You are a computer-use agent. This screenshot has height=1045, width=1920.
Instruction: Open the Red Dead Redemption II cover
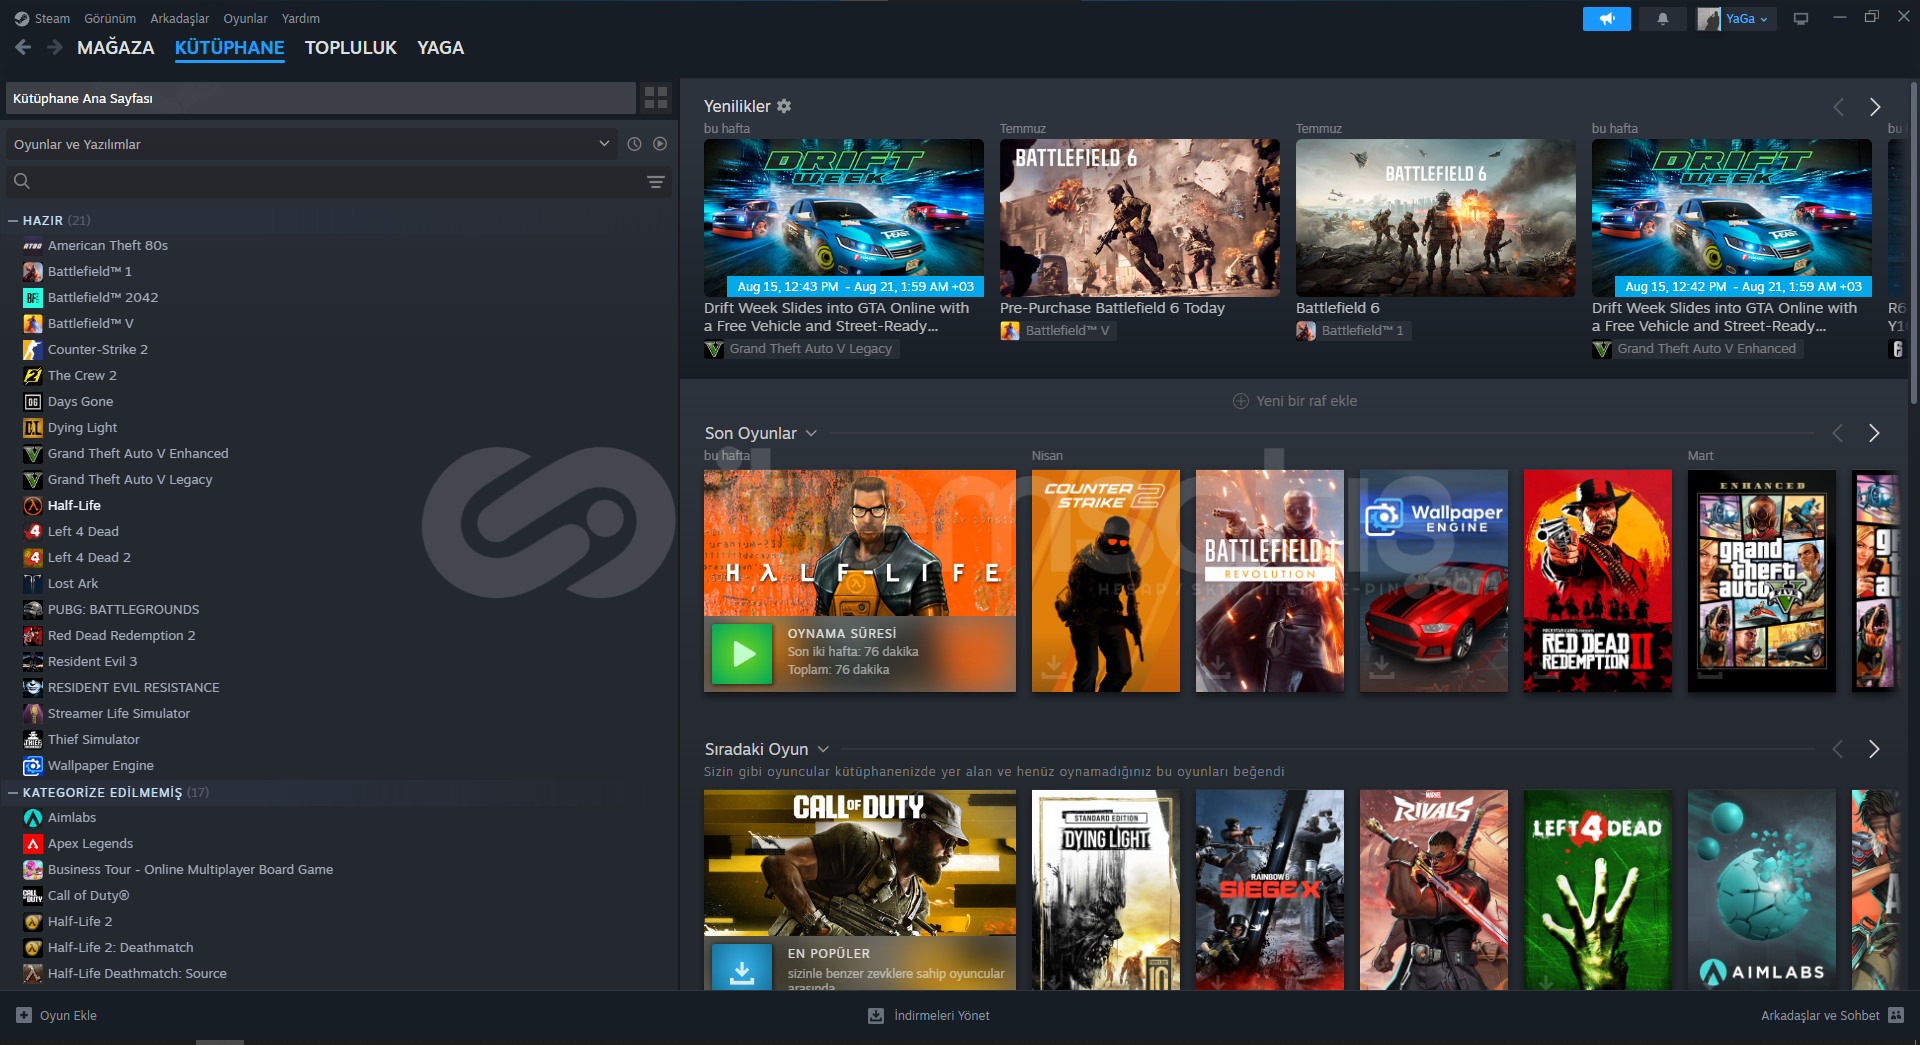click(x=1598, y=581)
